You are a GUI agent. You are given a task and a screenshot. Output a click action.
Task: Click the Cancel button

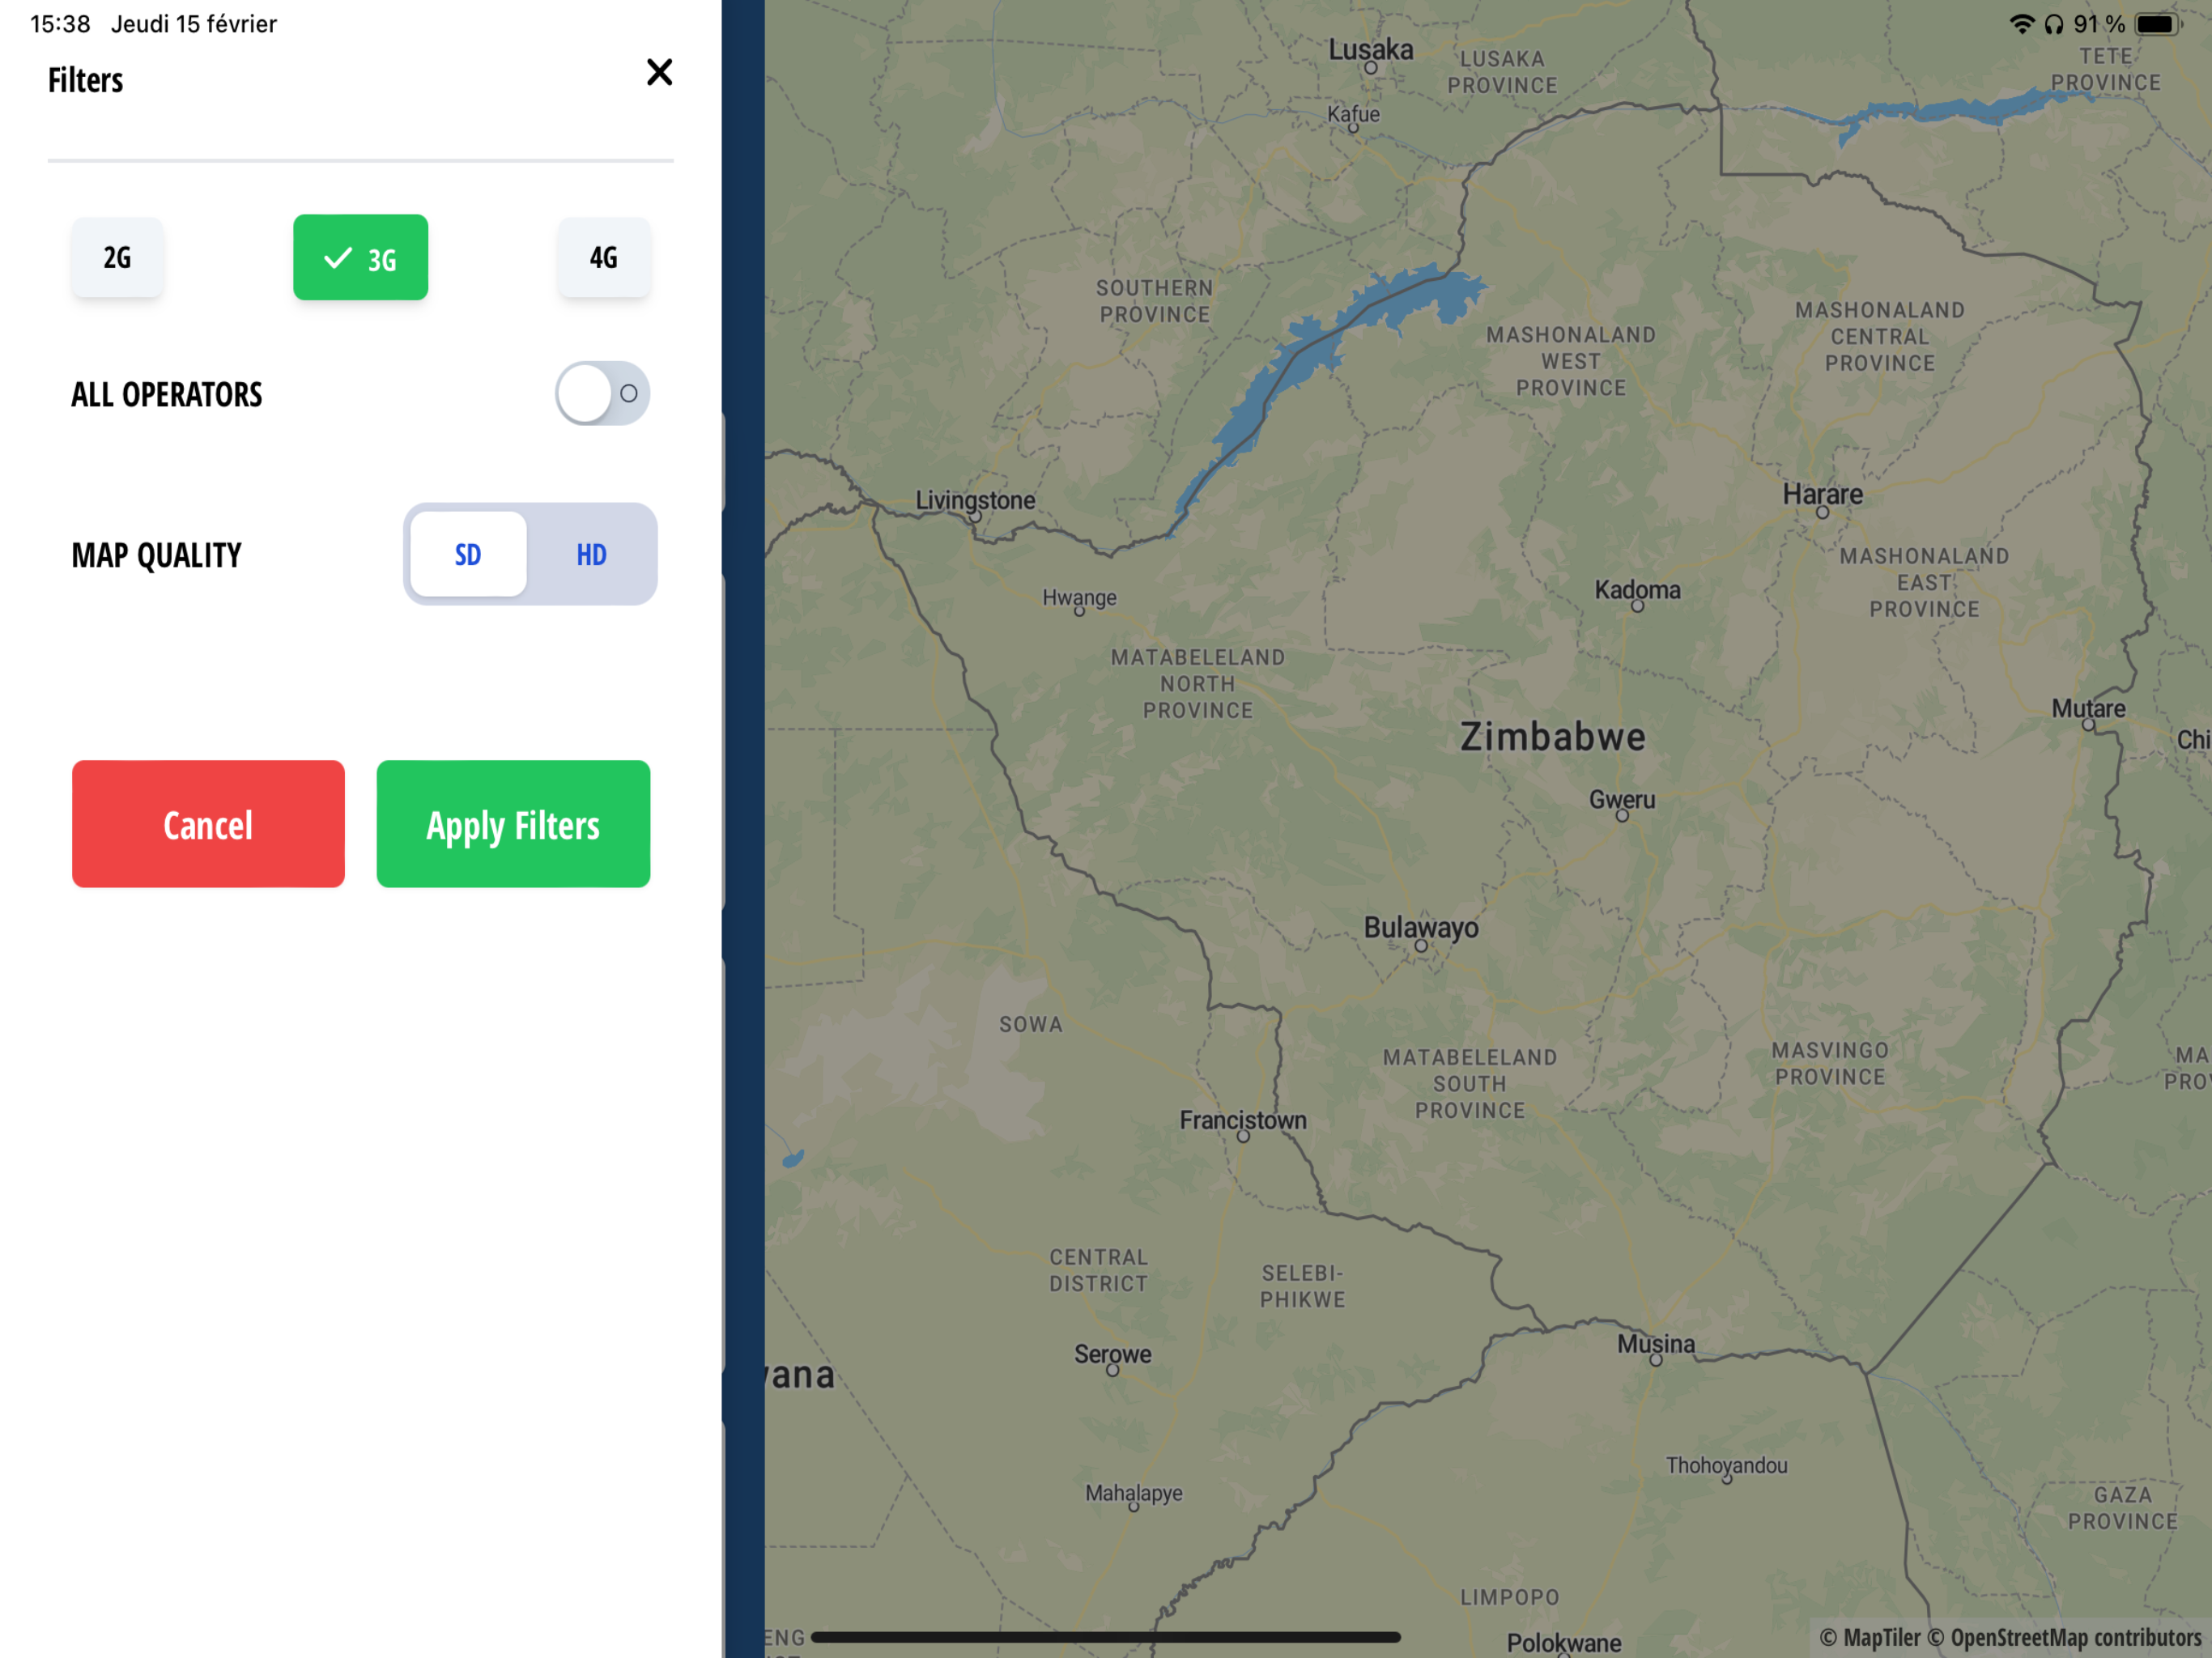pos(208,824)
